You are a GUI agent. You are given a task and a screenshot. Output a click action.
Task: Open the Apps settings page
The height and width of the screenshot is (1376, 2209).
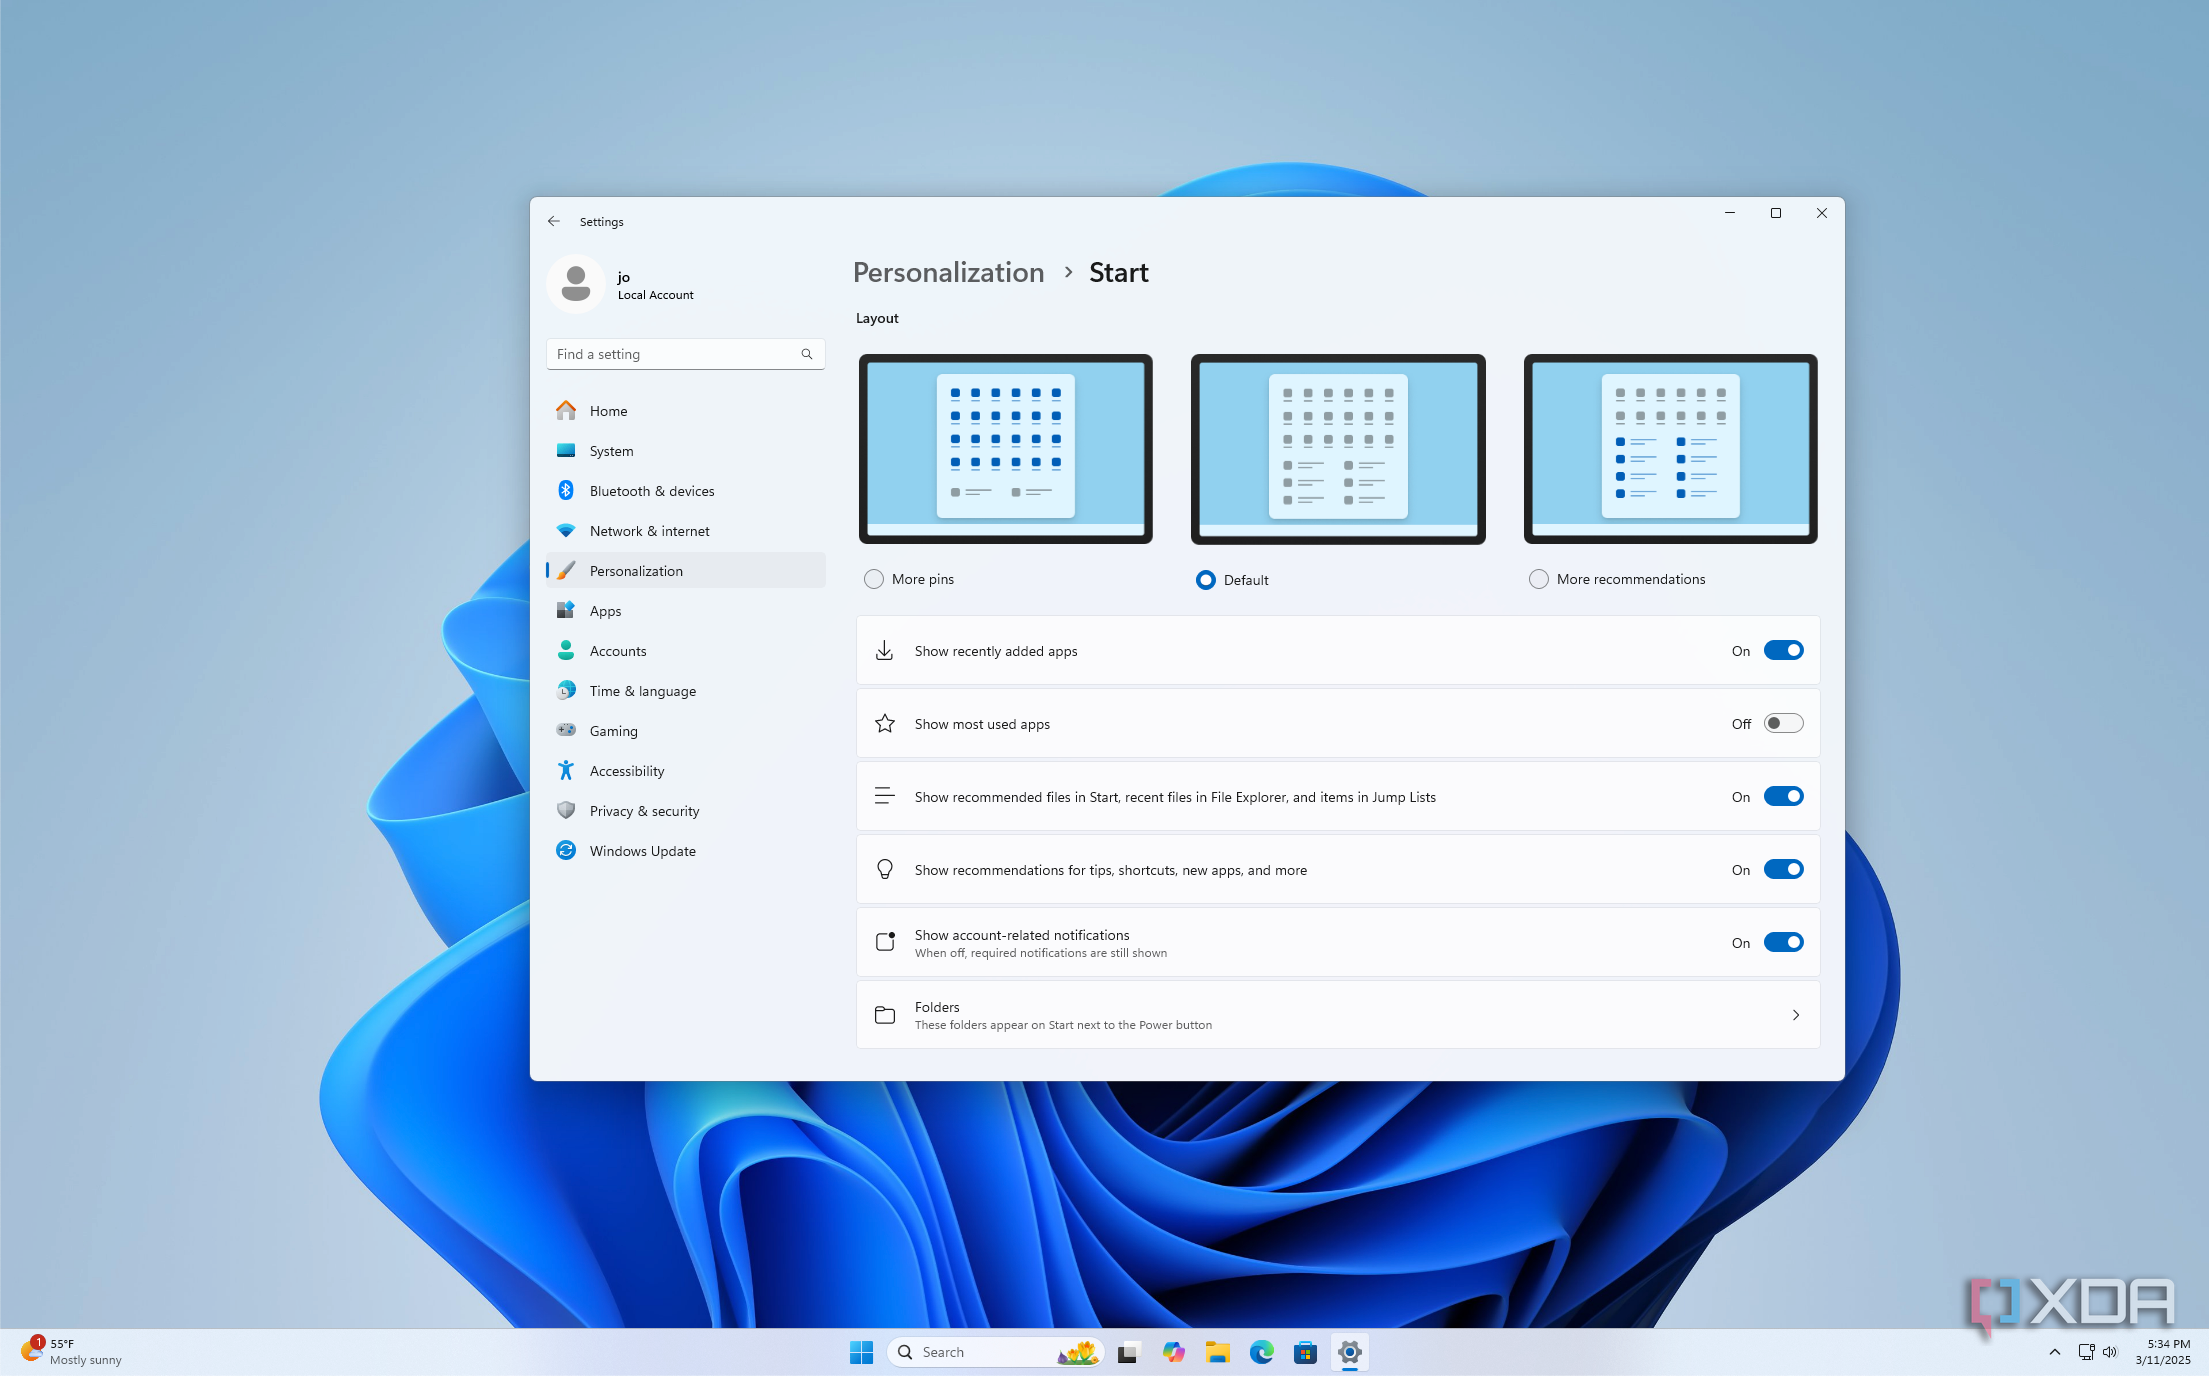click(x=686, y=611)
